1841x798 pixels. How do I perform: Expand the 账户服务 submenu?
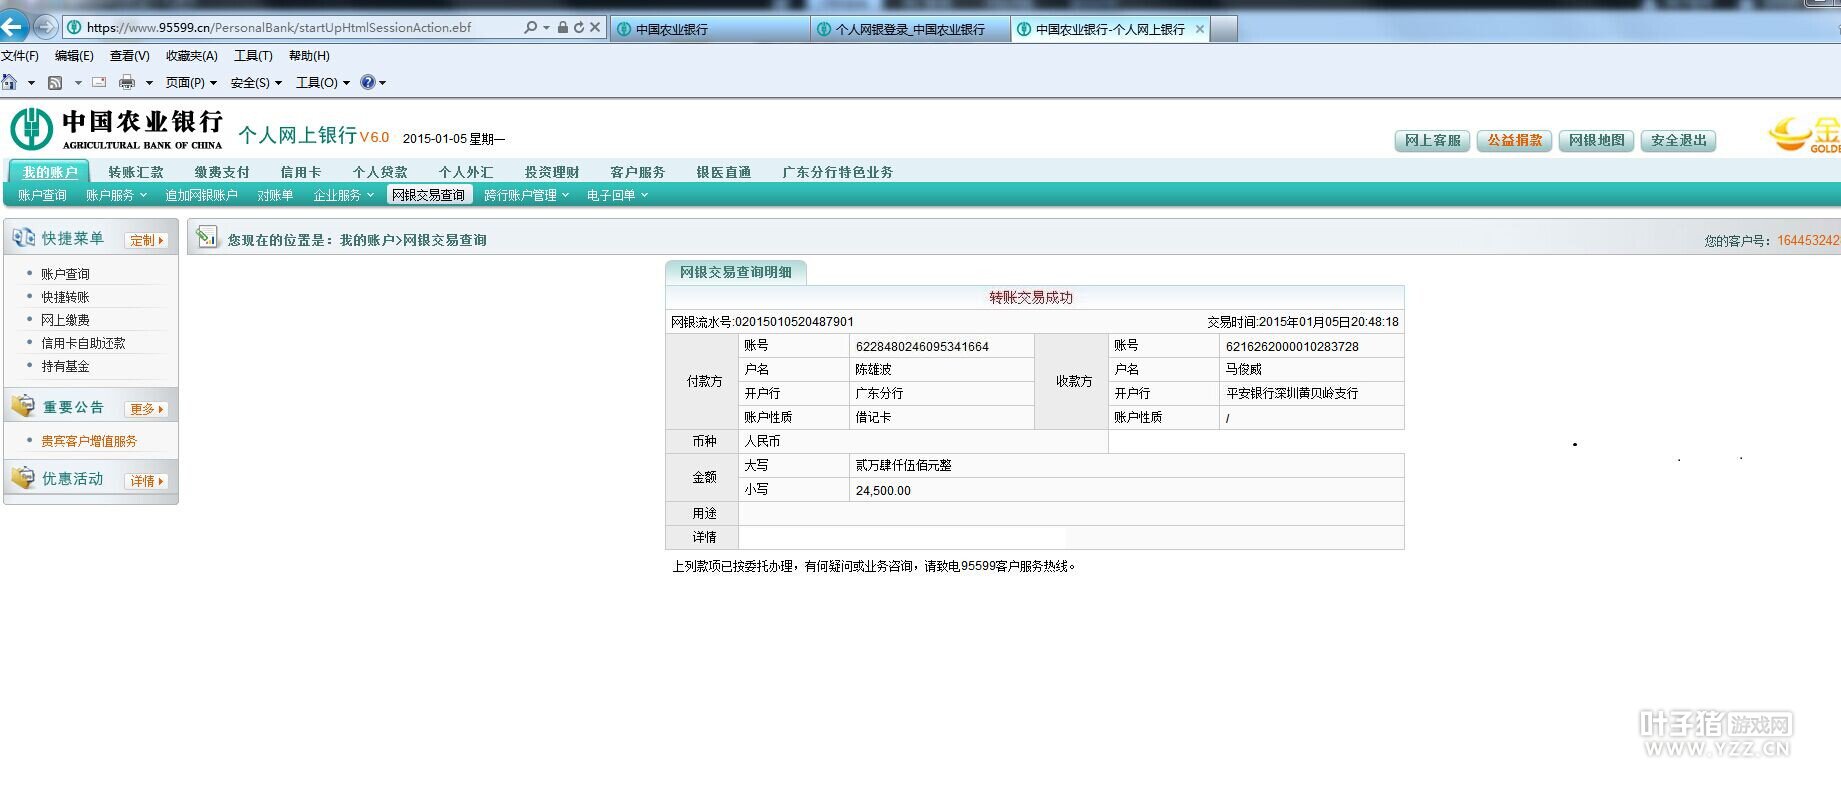pos(116,195)
